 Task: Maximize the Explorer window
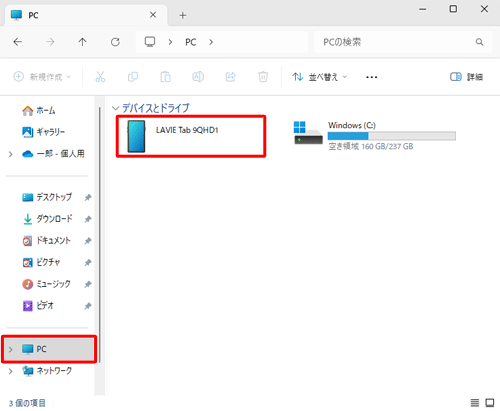pos(453,9)
